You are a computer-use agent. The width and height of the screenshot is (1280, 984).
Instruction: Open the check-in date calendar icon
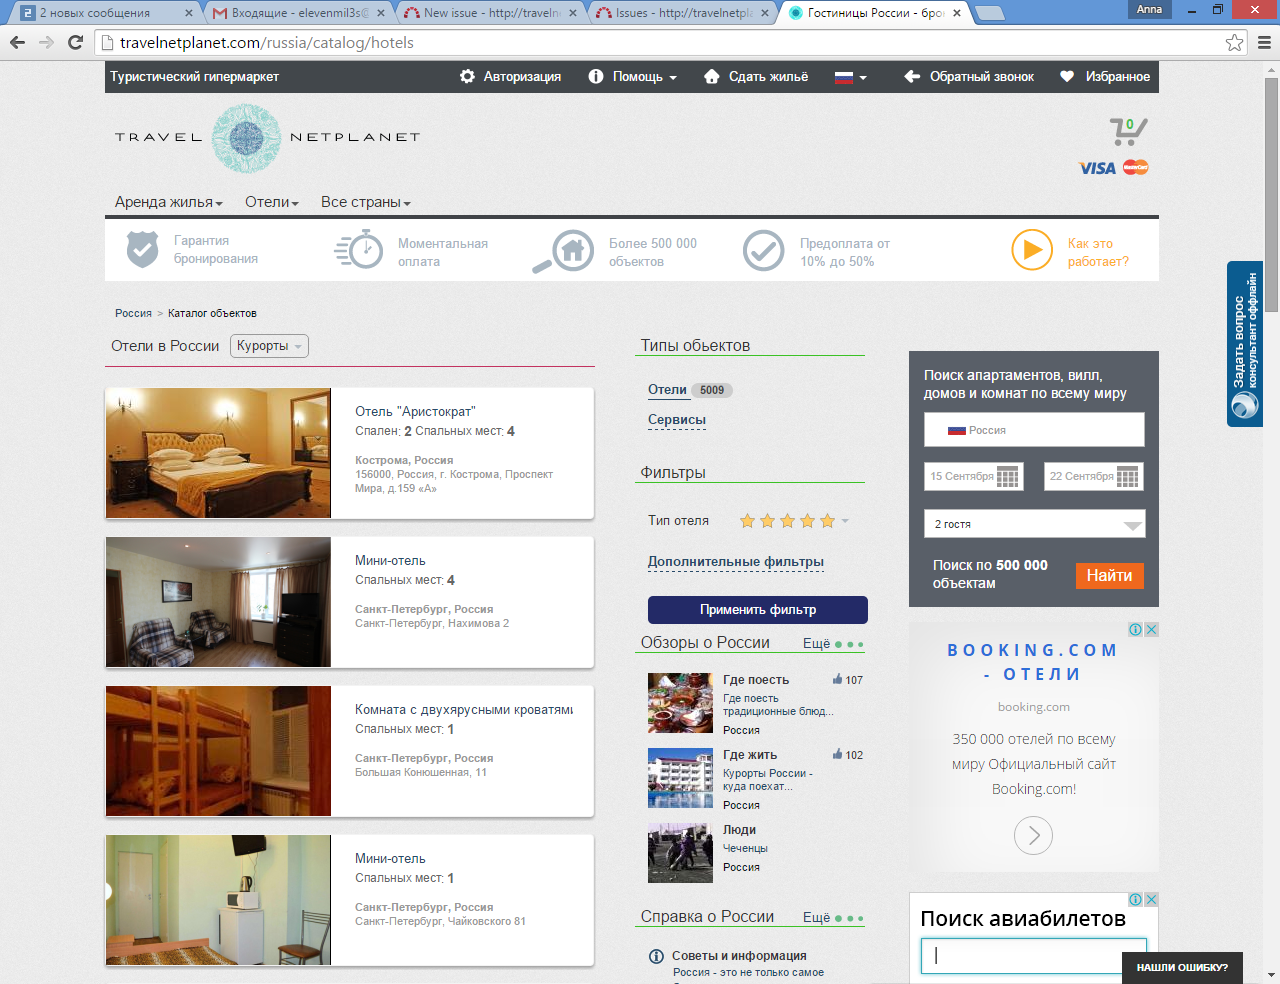[x=1007, y=477]
